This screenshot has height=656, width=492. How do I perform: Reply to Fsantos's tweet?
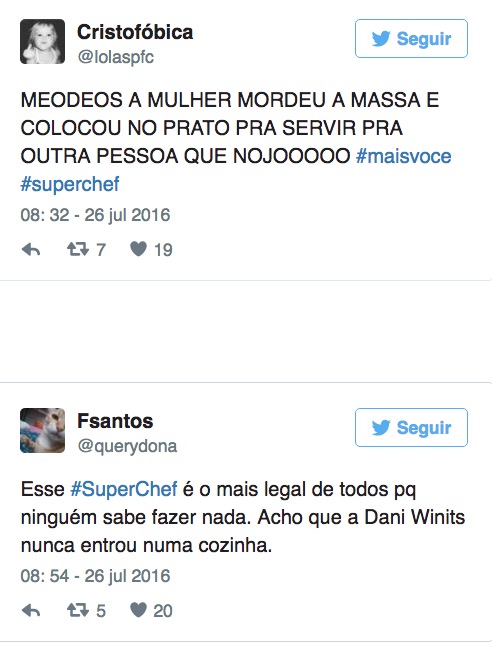coord(31,611)
